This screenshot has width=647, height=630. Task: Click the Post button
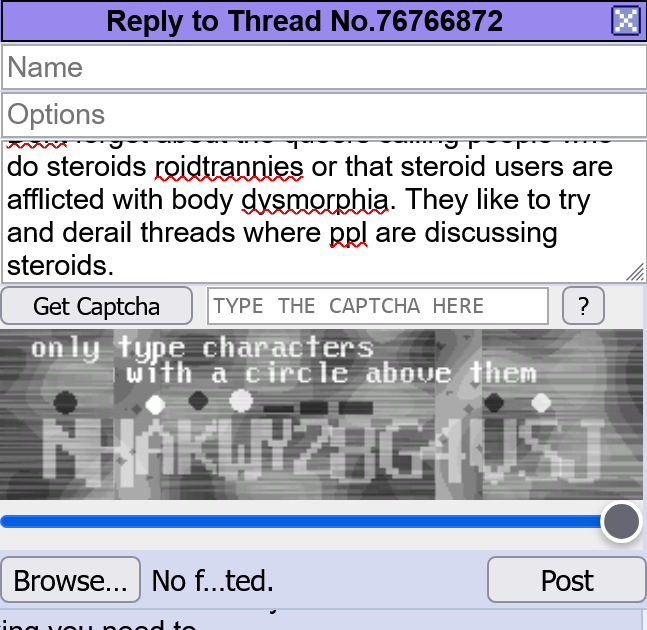coord(567,580)
